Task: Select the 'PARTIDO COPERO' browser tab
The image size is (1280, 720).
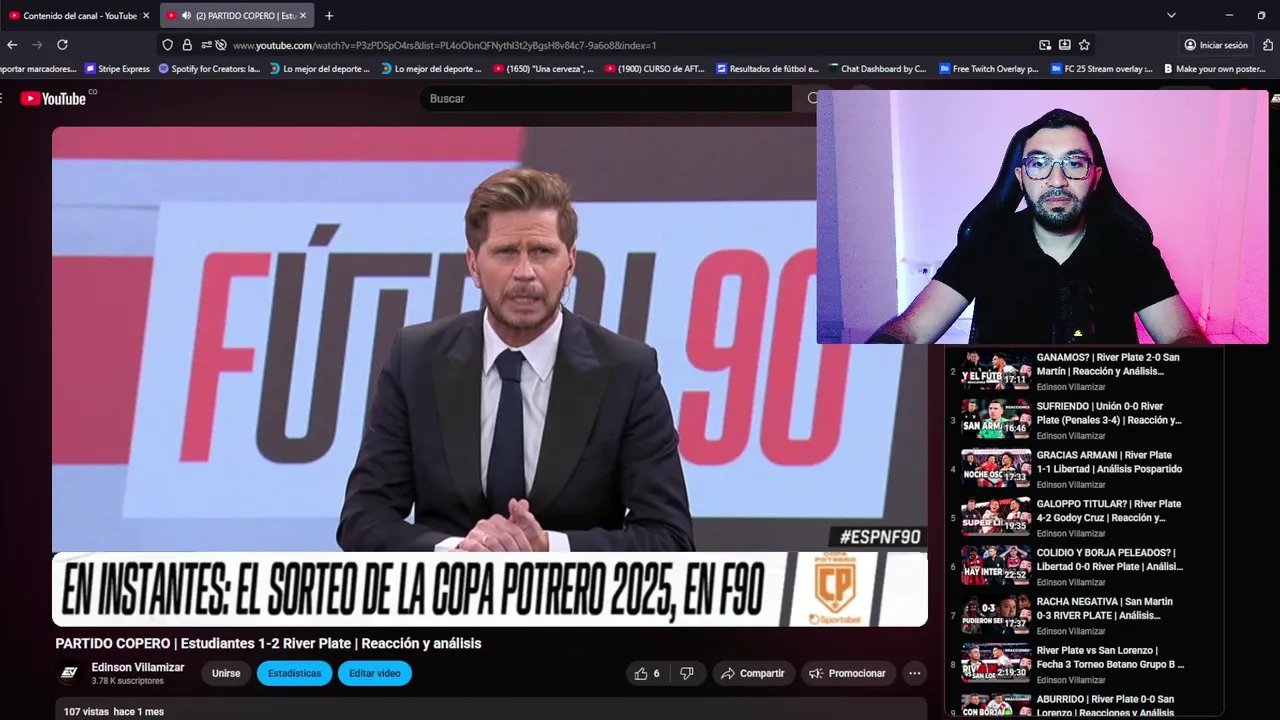Action: click(236, 16)
